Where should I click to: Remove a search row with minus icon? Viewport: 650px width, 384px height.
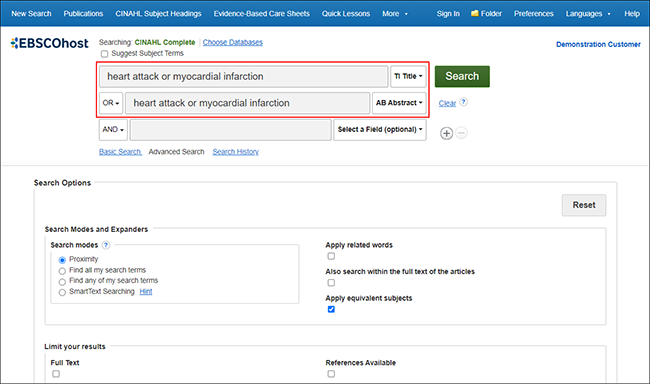pos(461,133)
